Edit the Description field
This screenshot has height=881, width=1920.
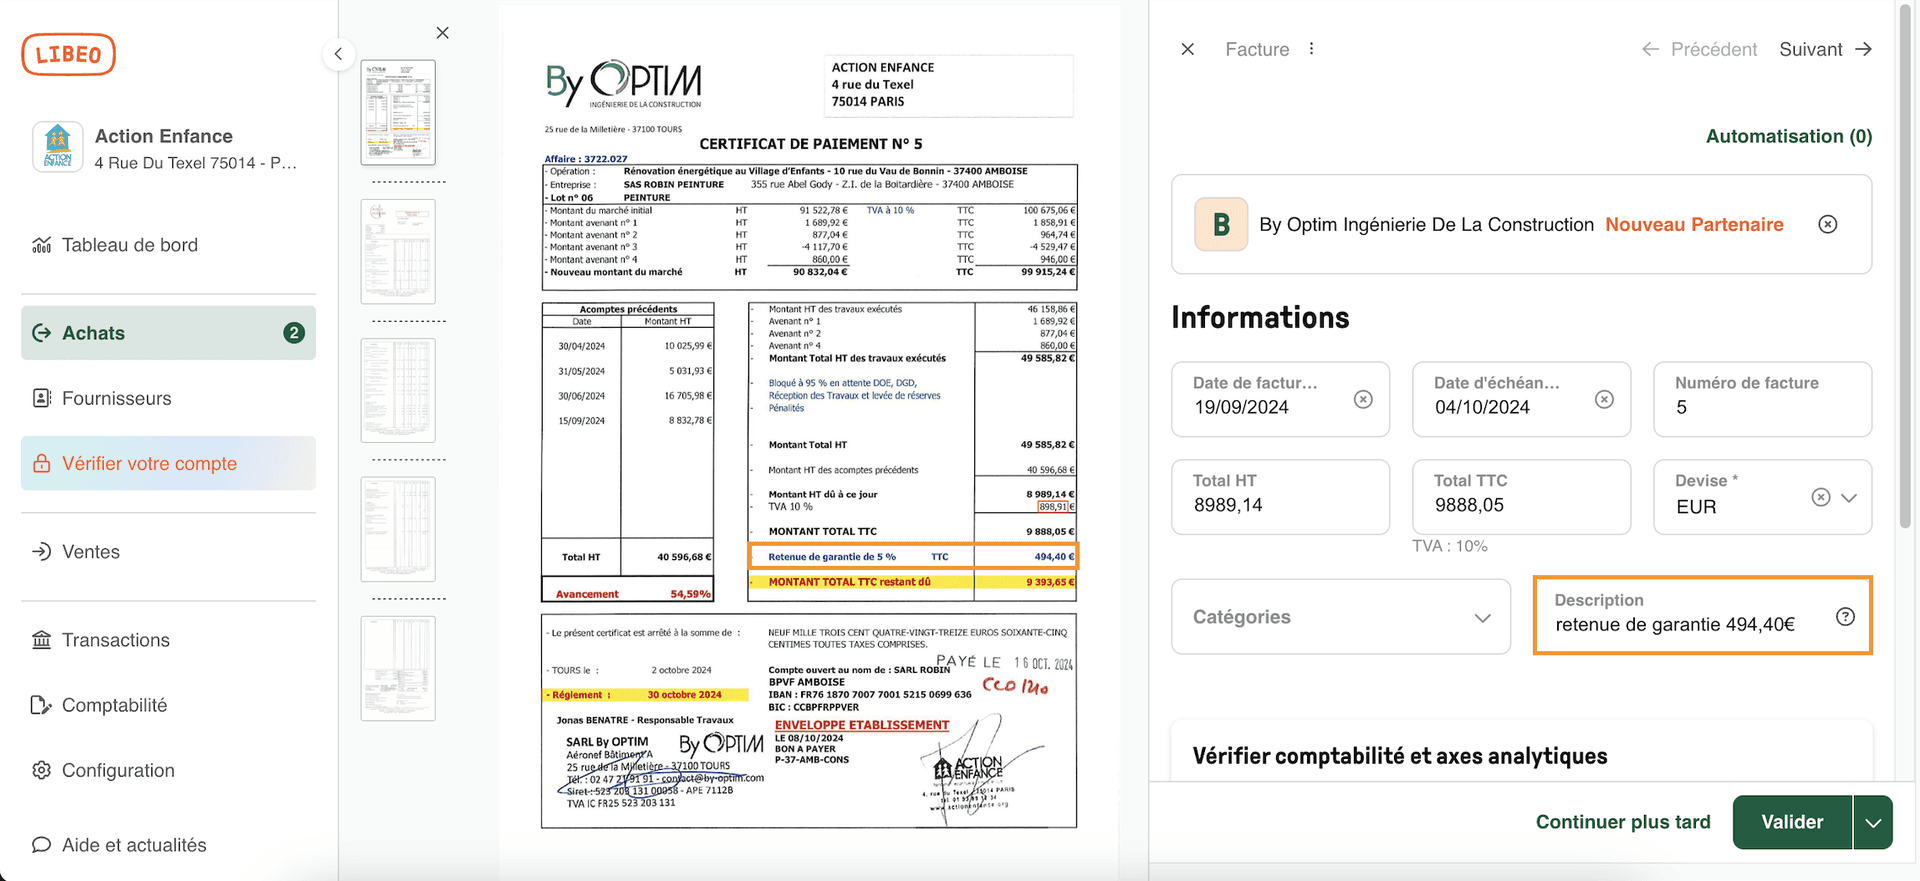(1702, 615)
